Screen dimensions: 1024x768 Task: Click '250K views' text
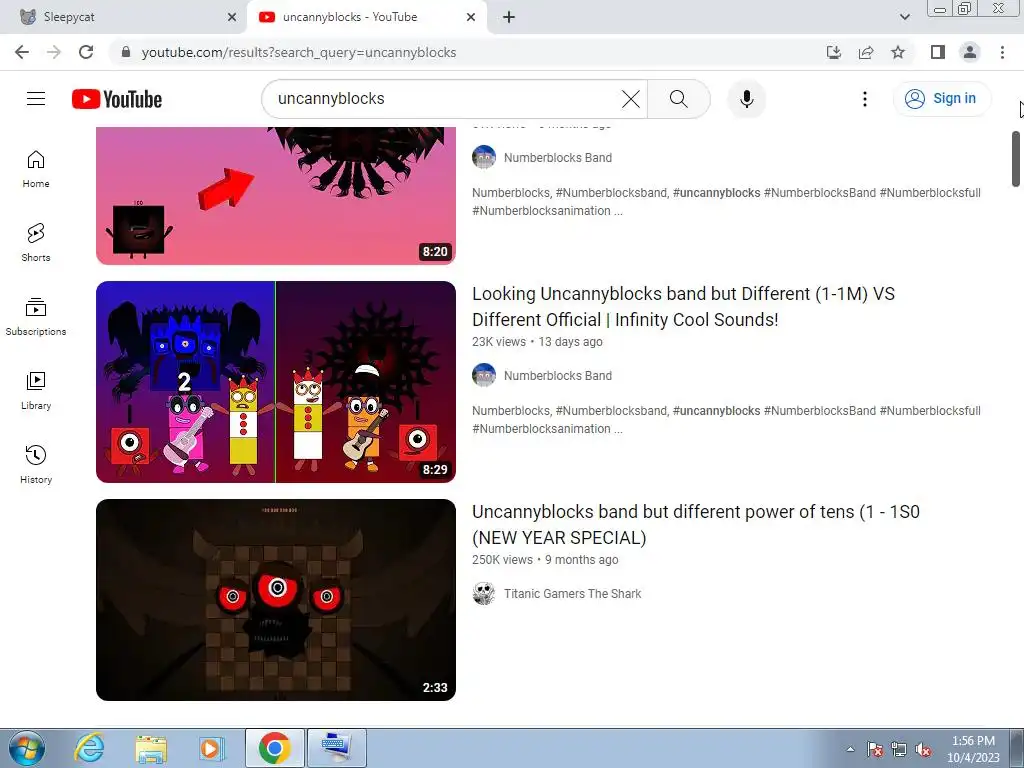[502, 560]
